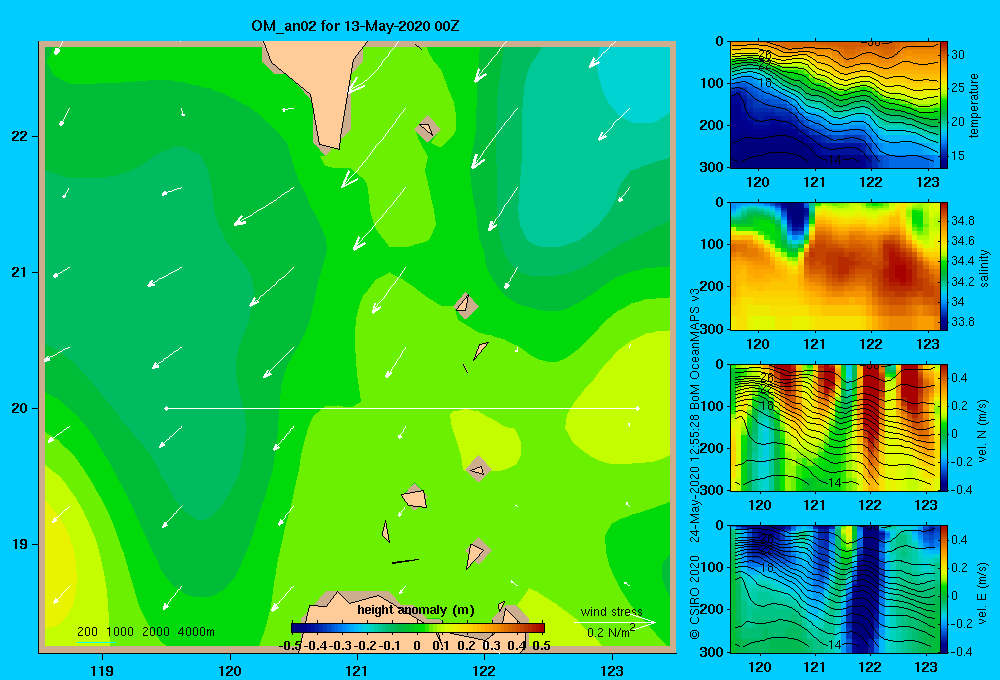Click latitude label 19 on main map
Screen dimensions: 1000x680
pos(20,544)
